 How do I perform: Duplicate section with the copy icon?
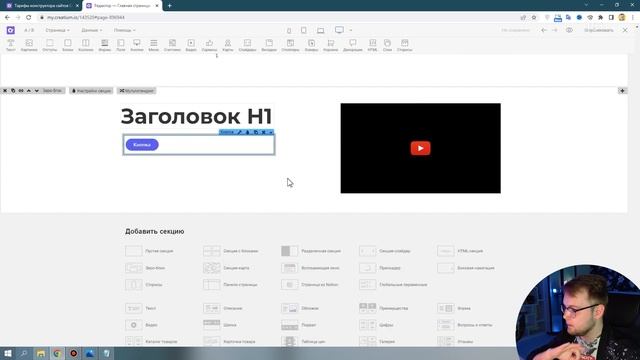[13, 91]
